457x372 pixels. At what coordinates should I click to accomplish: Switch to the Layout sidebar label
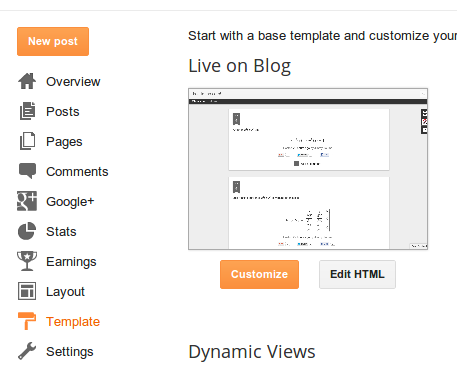[65, 292]
